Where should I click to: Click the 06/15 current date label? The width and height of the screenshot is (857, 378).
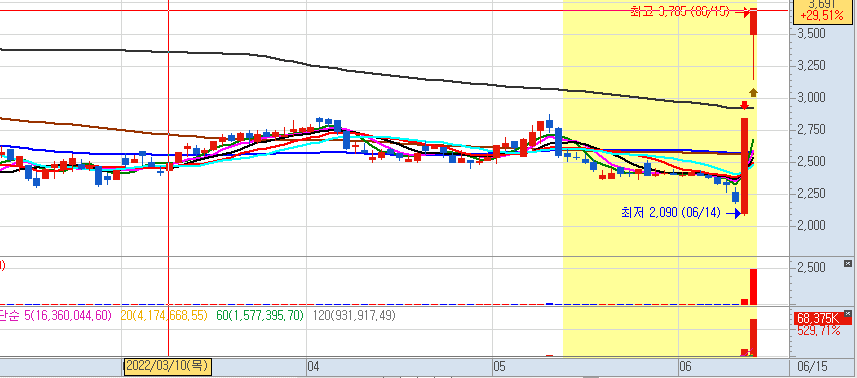(x=812, y=366)
